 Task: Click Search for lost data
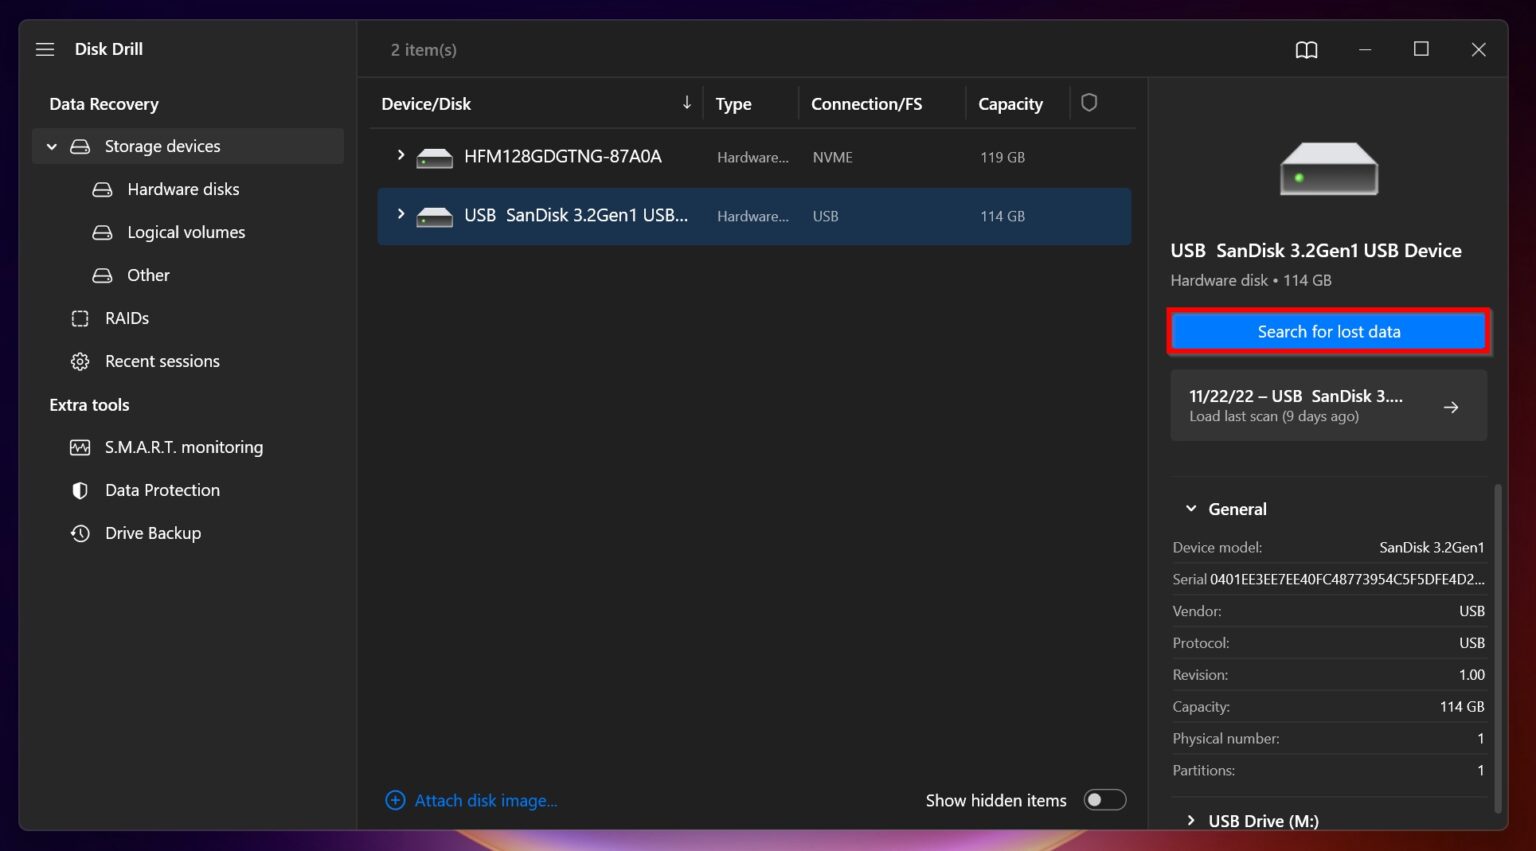tap(1328, 331)
